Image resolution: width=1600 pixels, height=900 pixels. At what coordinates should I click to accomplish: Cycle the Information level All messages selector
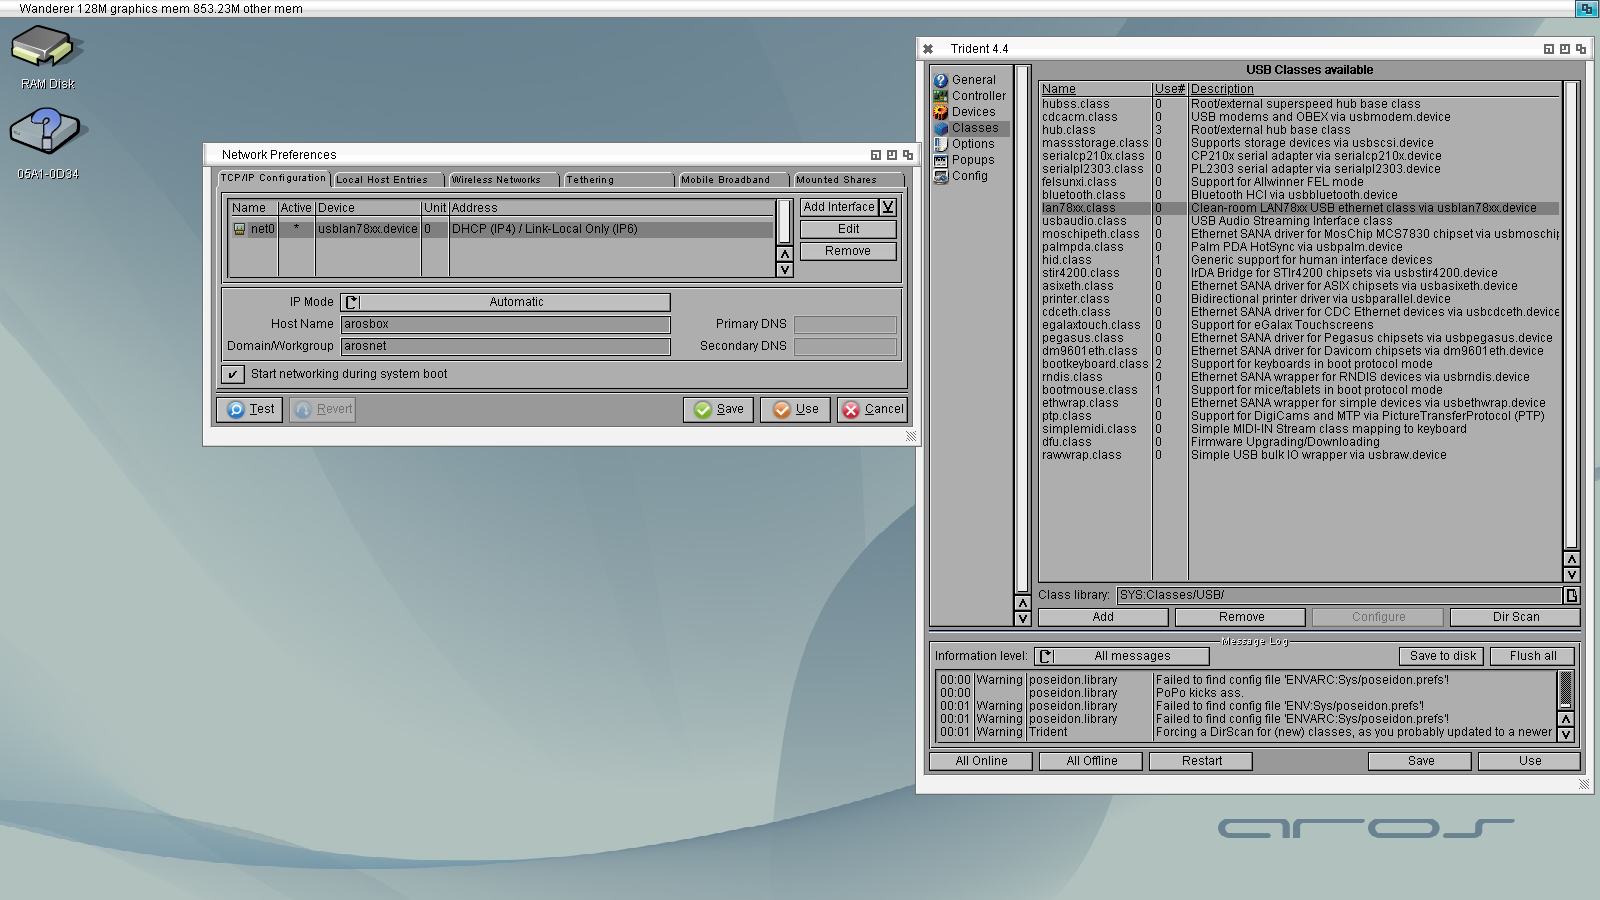(x=1122, y=656)
